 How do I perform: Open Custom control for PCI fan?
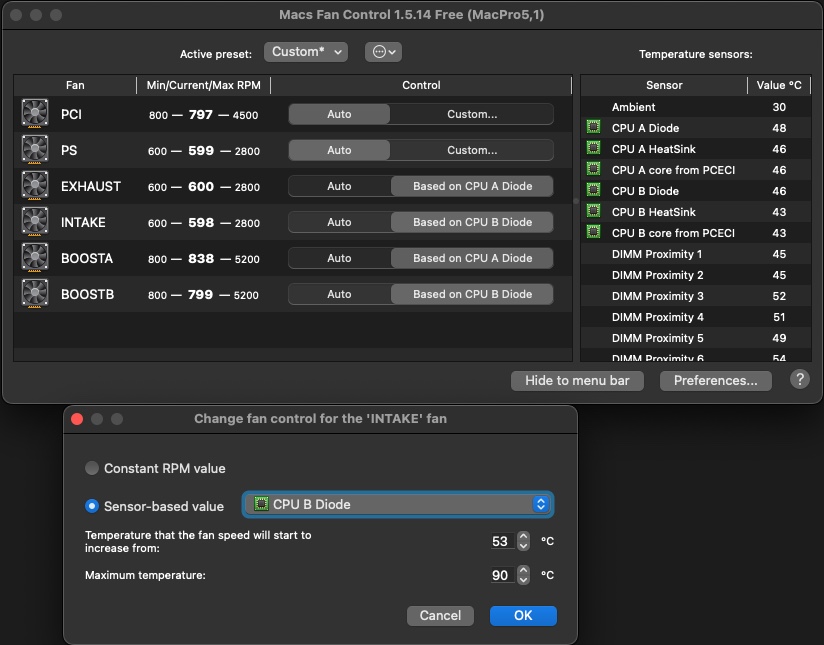(472, 114)
